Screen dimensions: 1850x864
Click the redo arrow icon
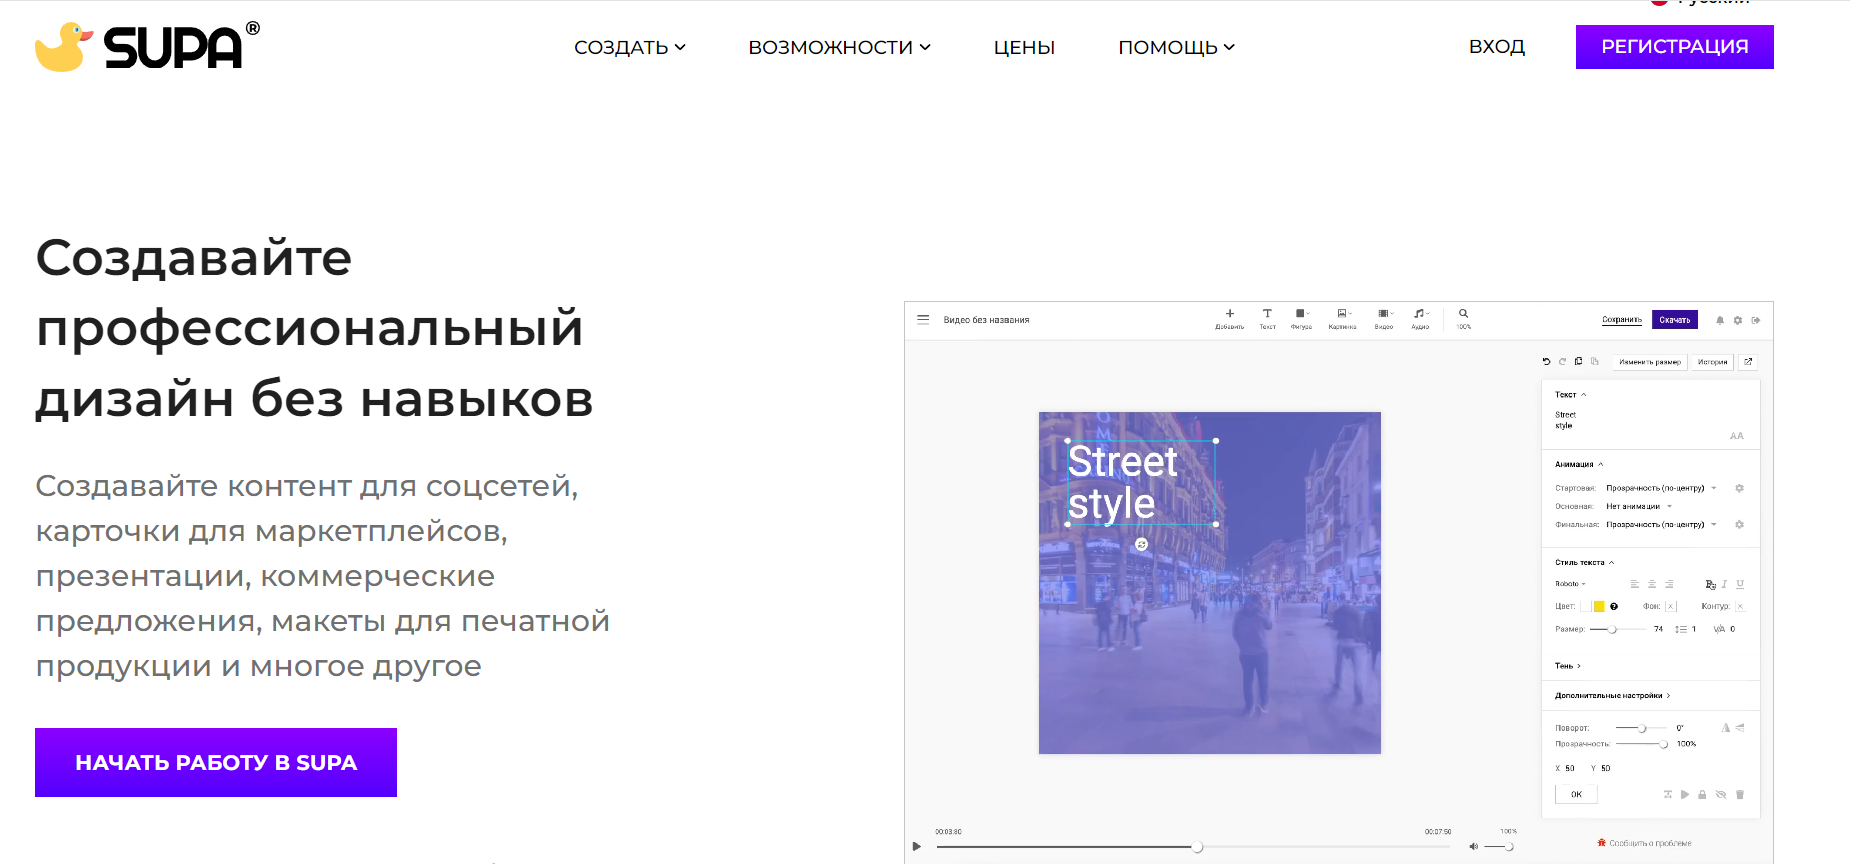point(1562,362)
